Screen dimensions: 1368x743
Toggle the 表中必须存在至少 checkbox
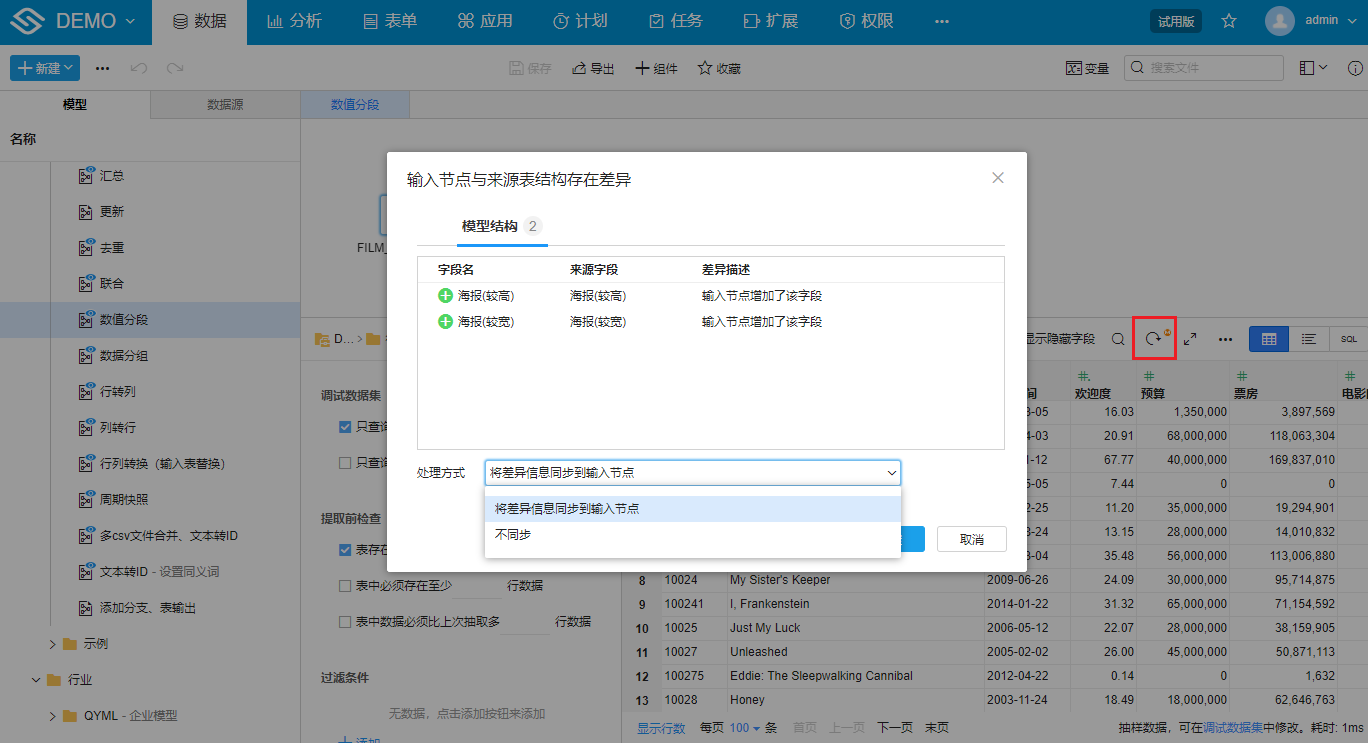click(x=345, y=585)
